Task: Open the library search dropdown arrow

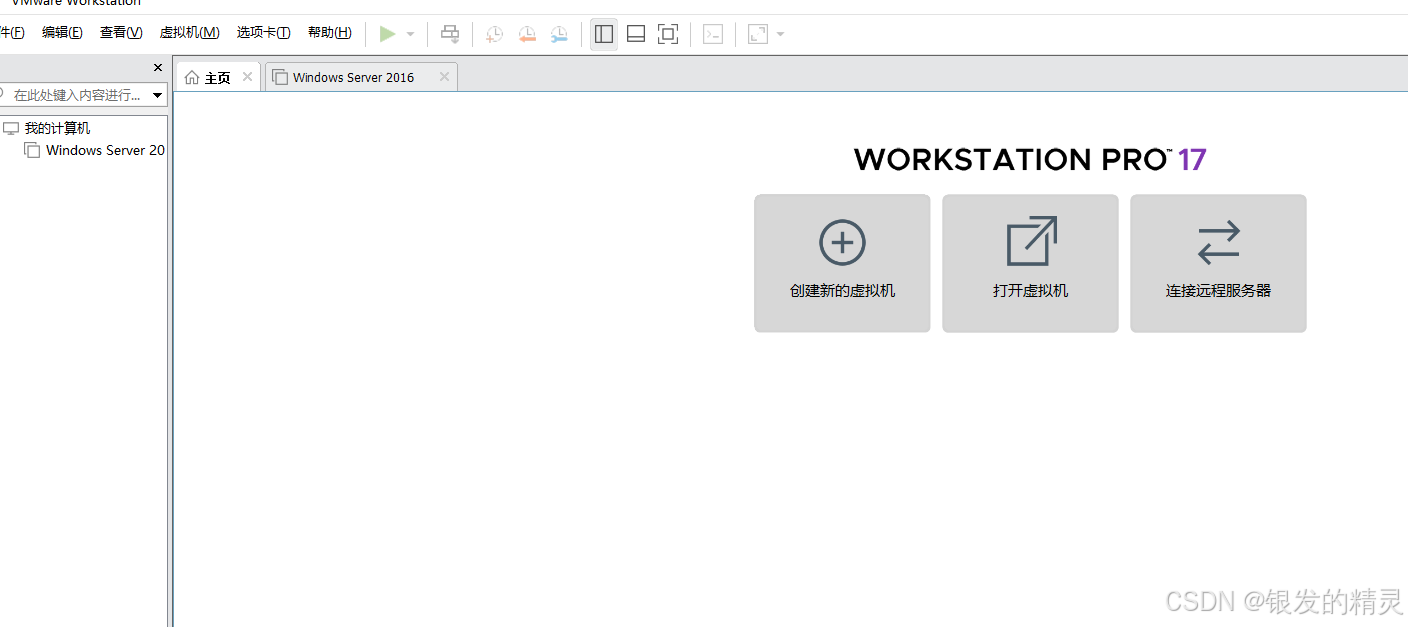Action: tap(158, 96)
